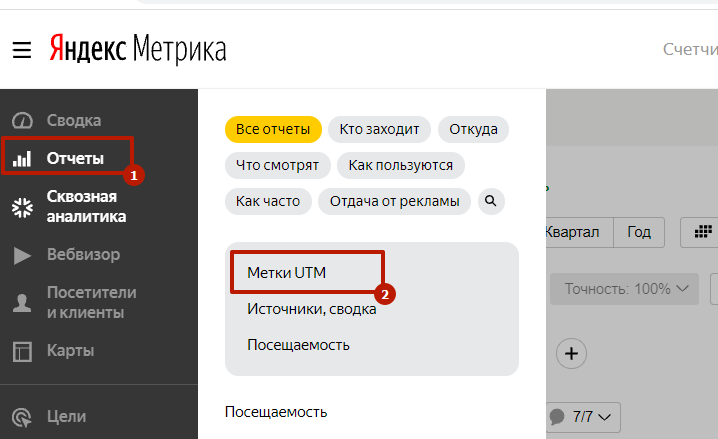
Task: Open the Метки UTM report
Action: pyautogui.click(x=287, y=273)
